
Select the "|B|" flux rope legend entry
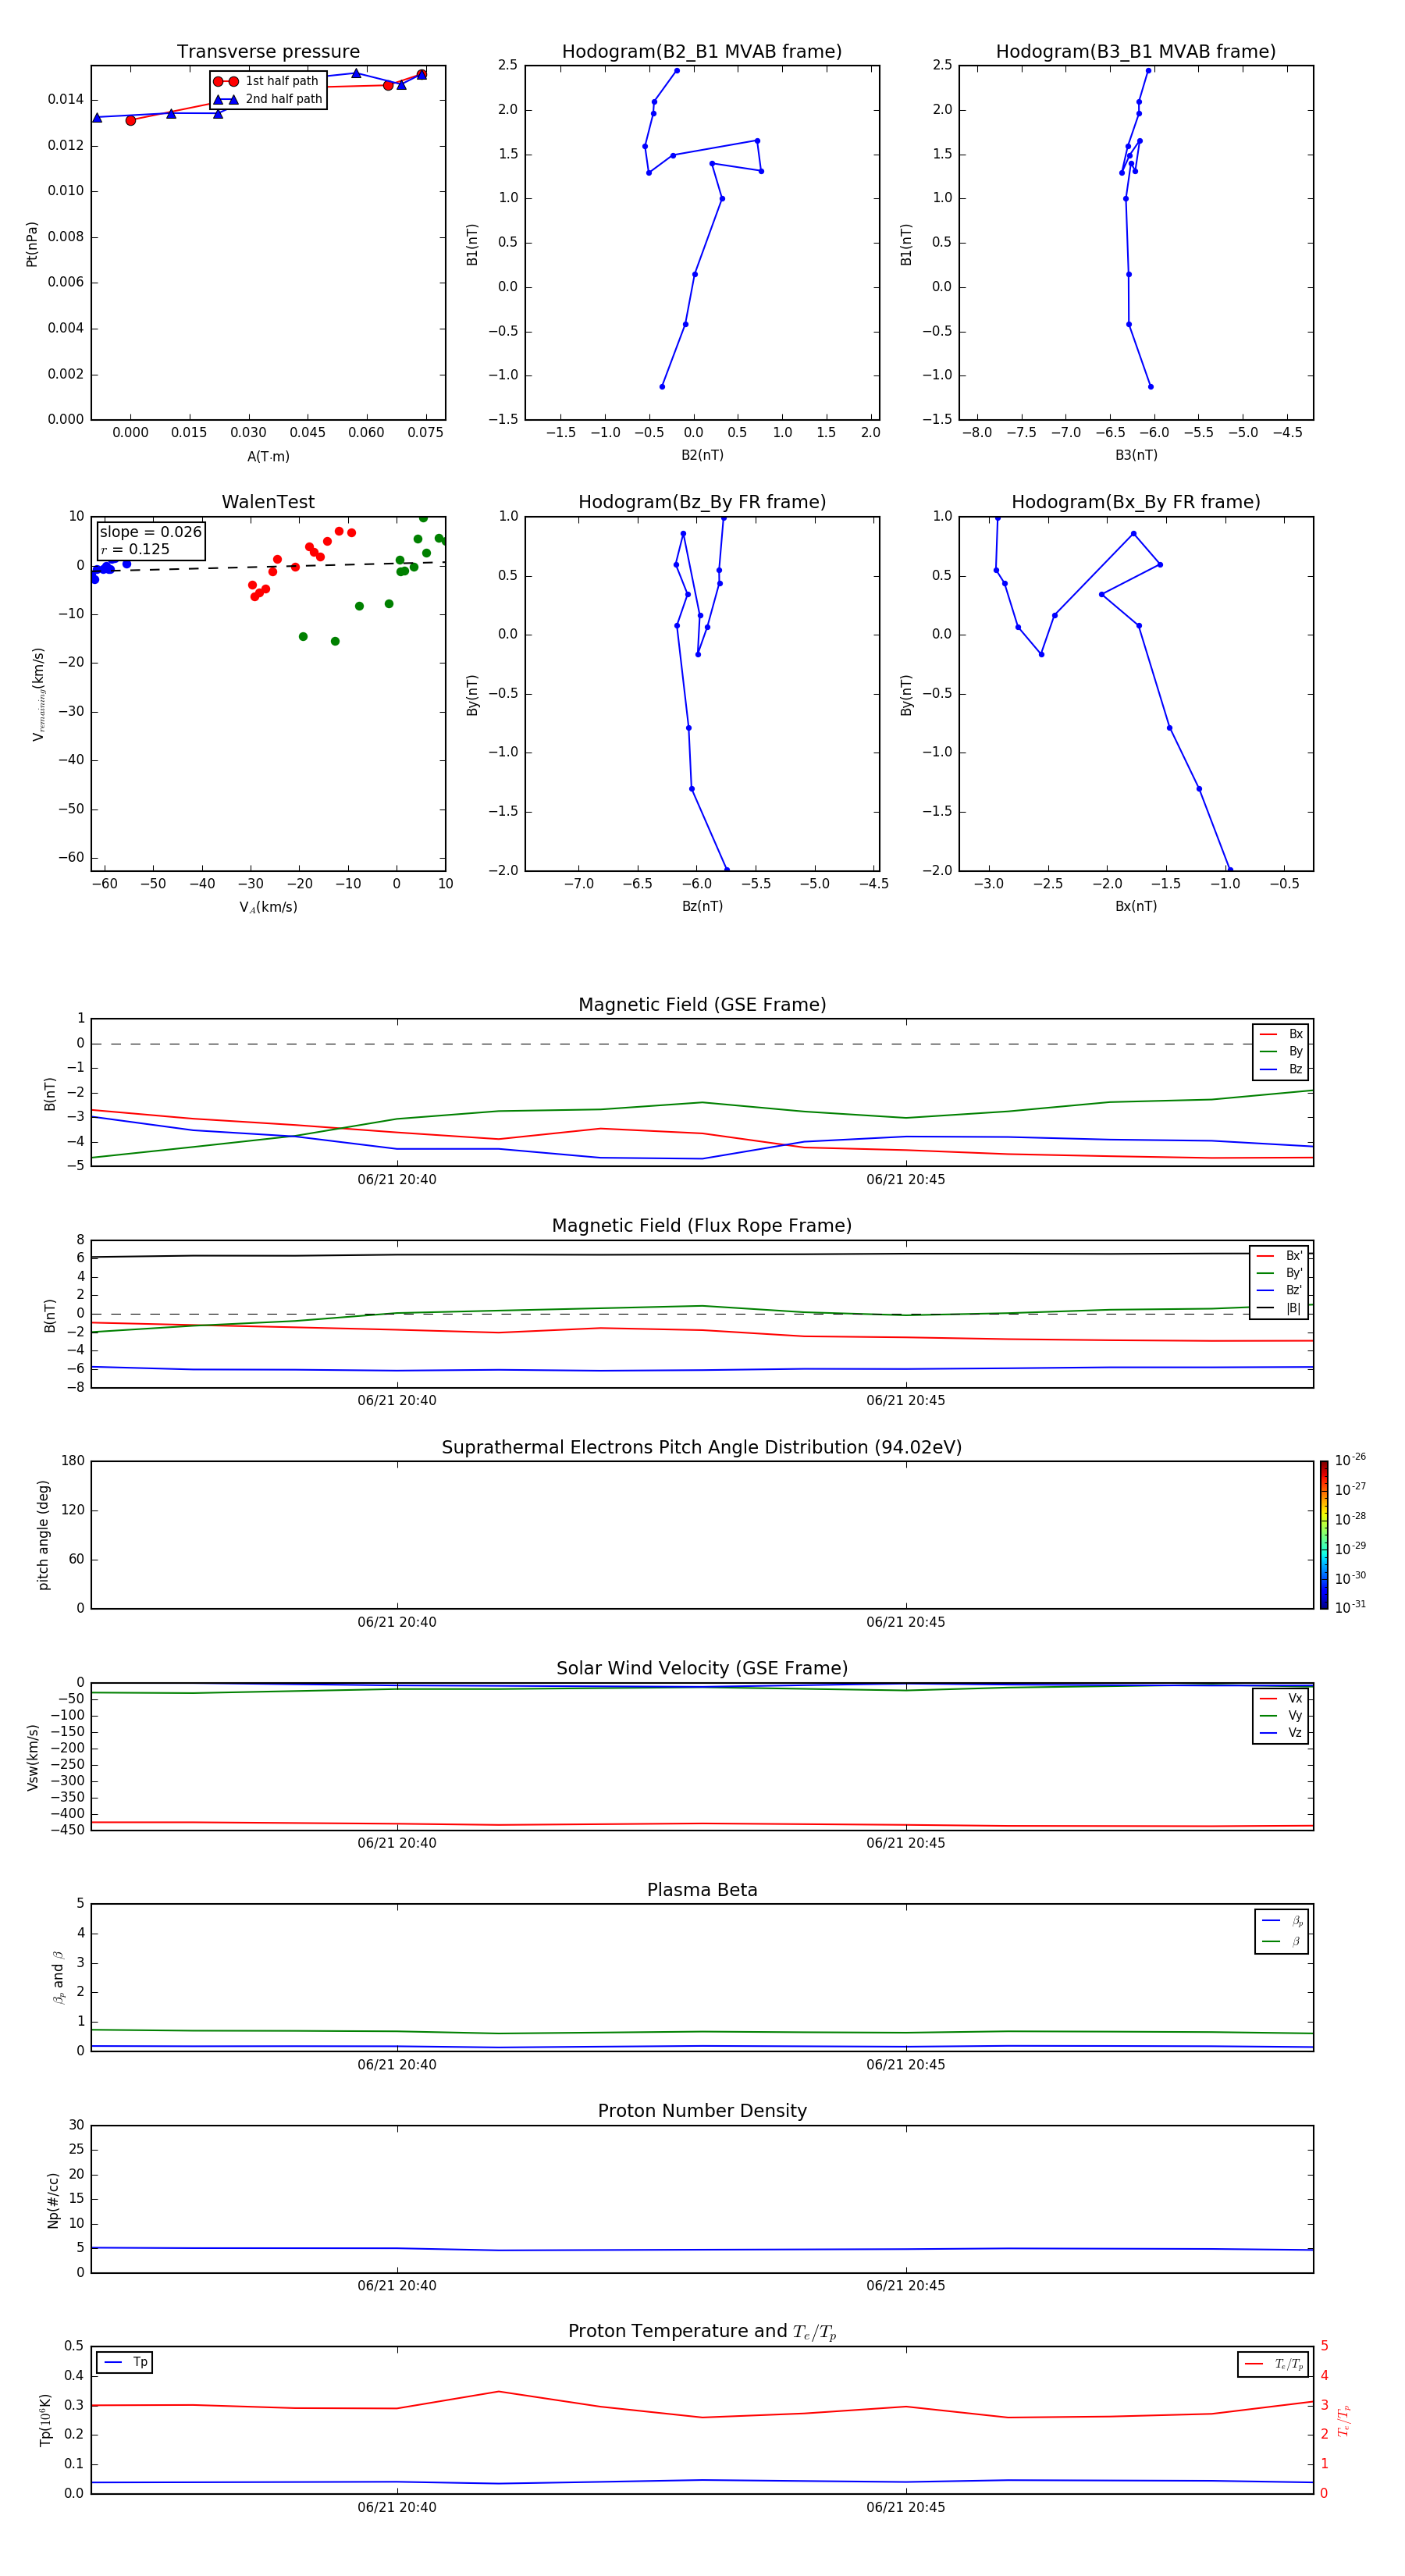coord(1279,1308)
